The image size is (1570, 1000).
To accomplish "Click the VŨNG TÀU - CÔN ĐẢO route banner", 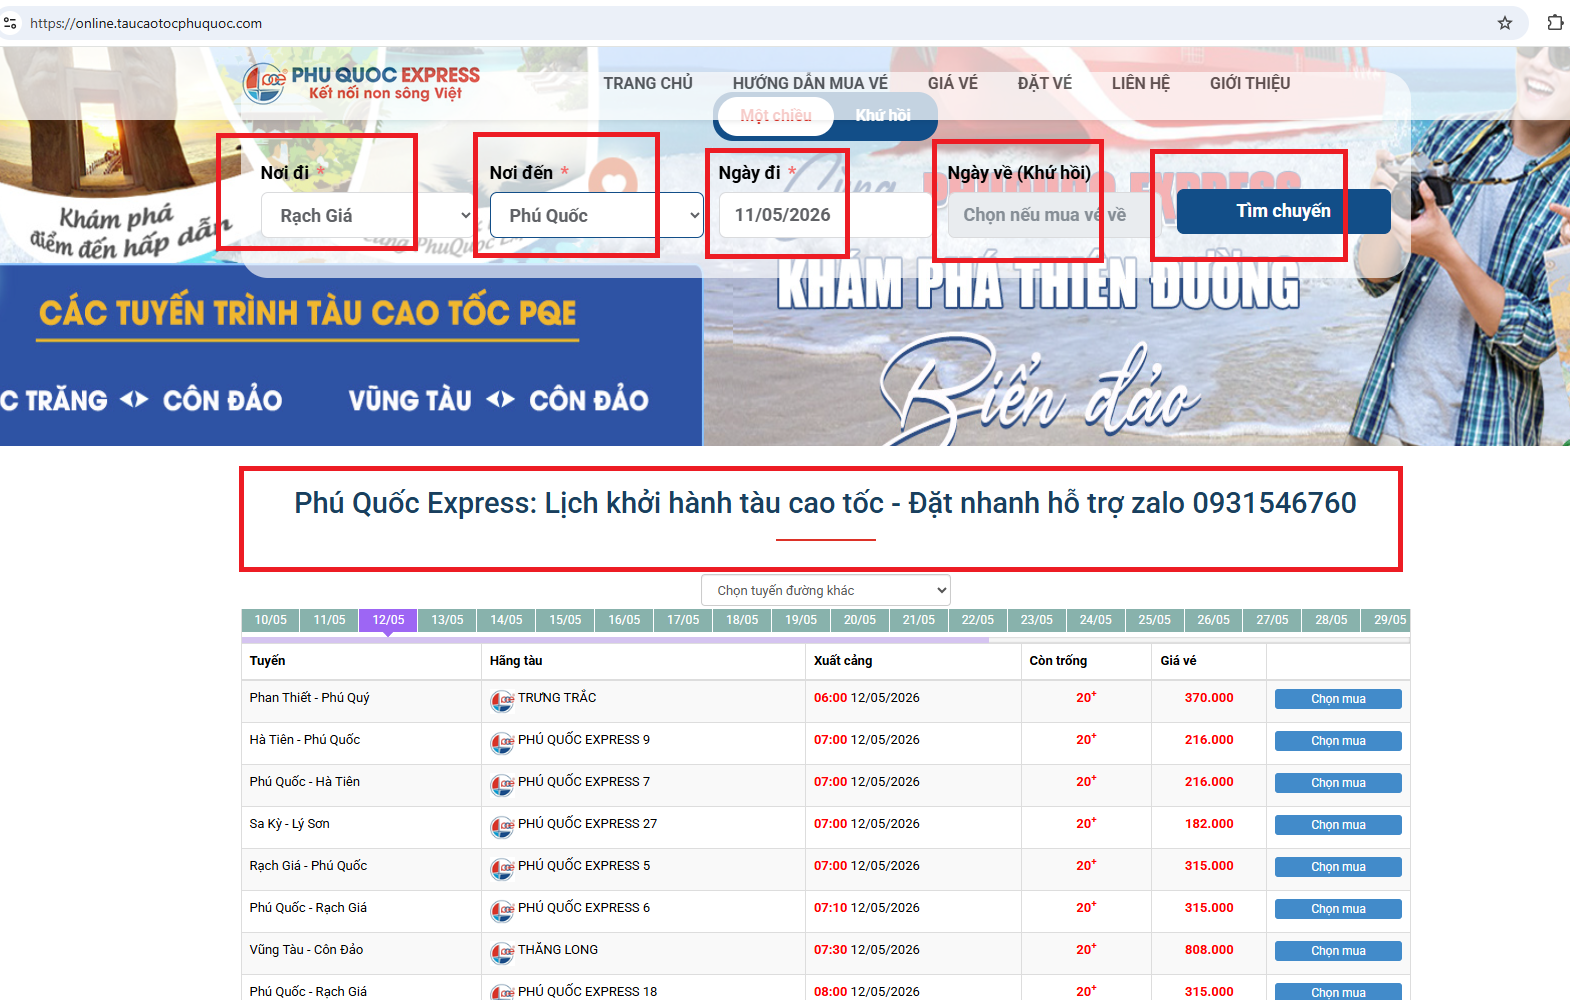I will (x=498, y=400).
